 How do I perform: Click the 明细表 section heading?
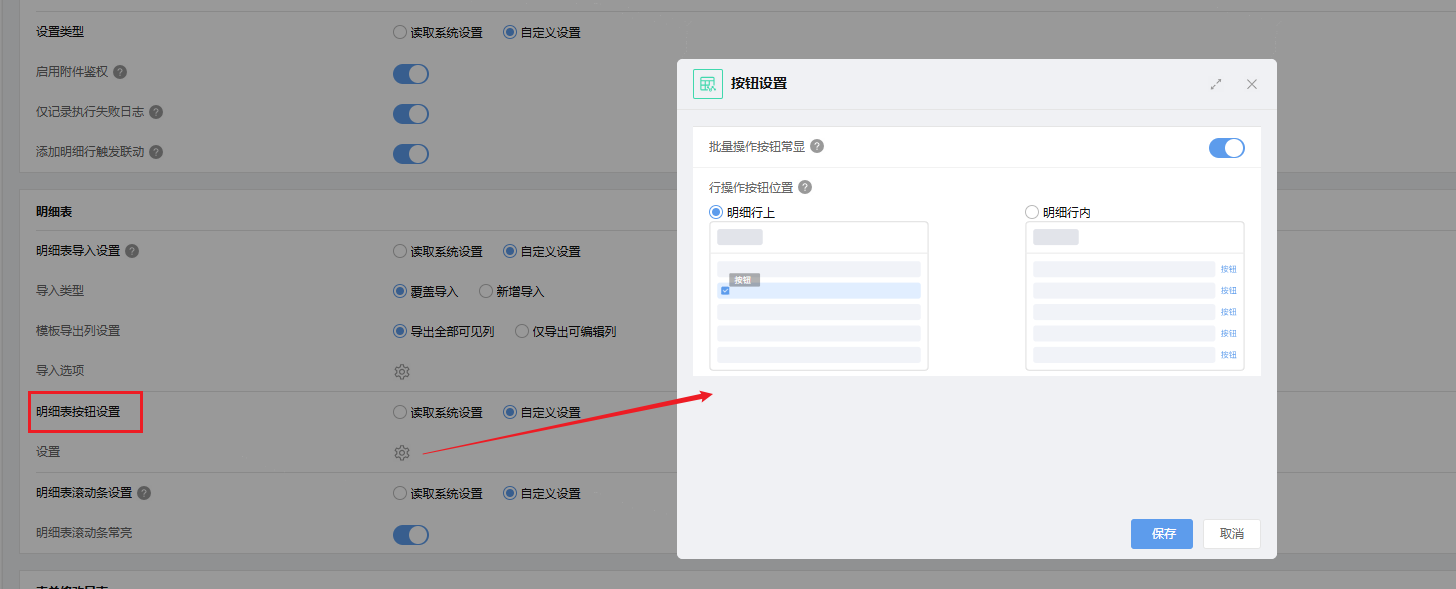pos(54,213)
